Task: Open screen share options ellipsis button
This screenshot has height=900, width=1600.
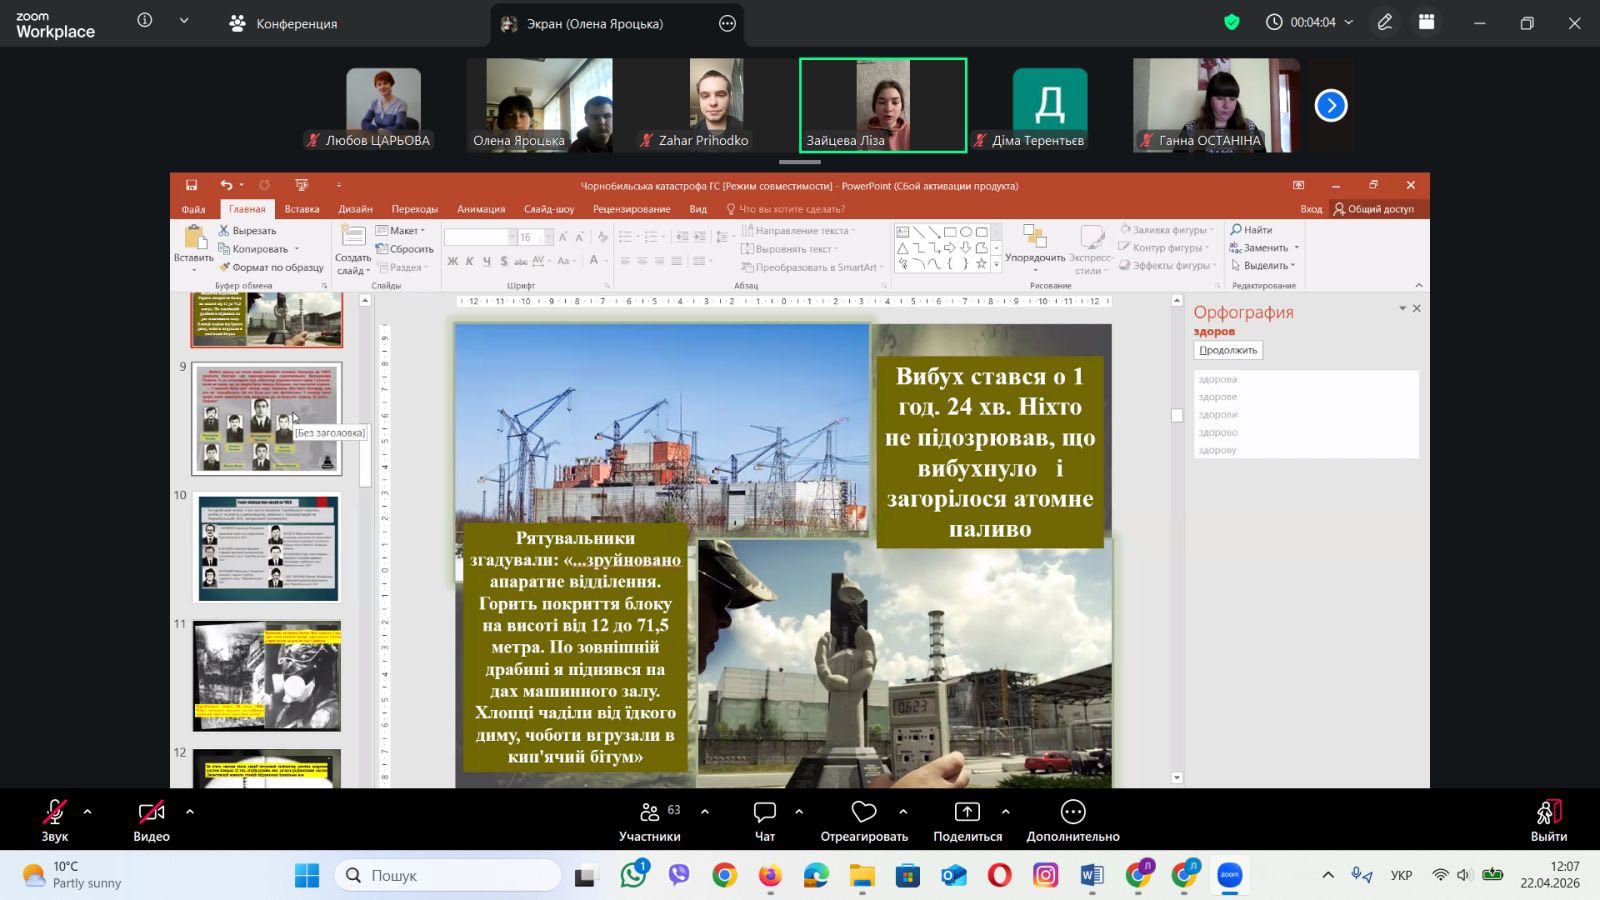Action: point(727,23)
